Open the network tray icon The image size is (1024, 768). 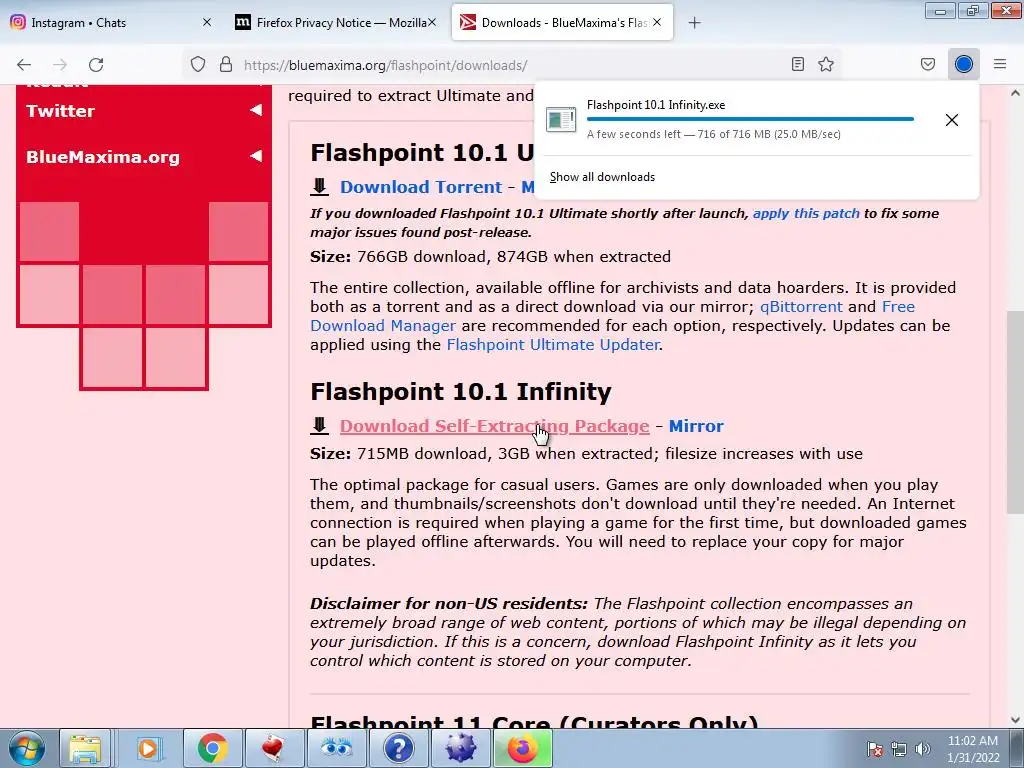[x=899, y=749]
